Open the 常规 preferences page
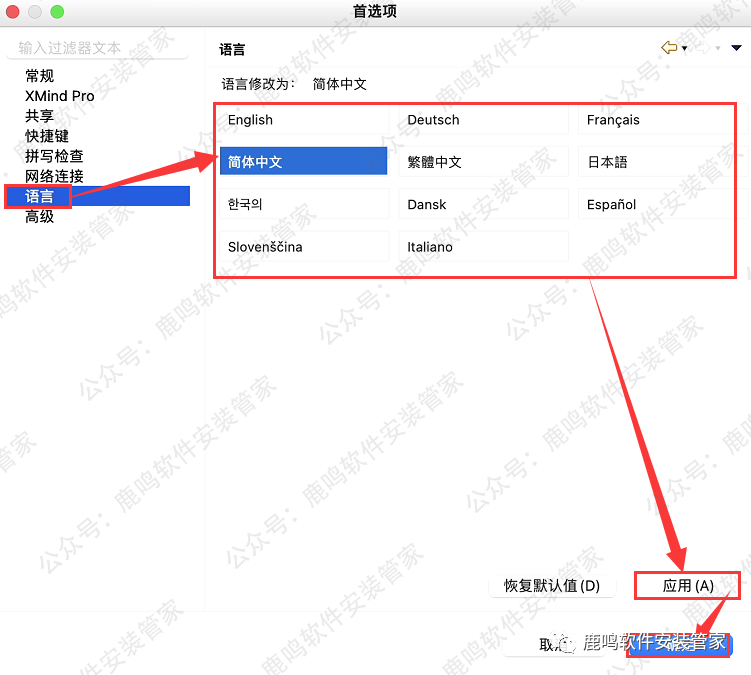Image resolution: width=751 pixels, height=675 pixels. point(40,76)
